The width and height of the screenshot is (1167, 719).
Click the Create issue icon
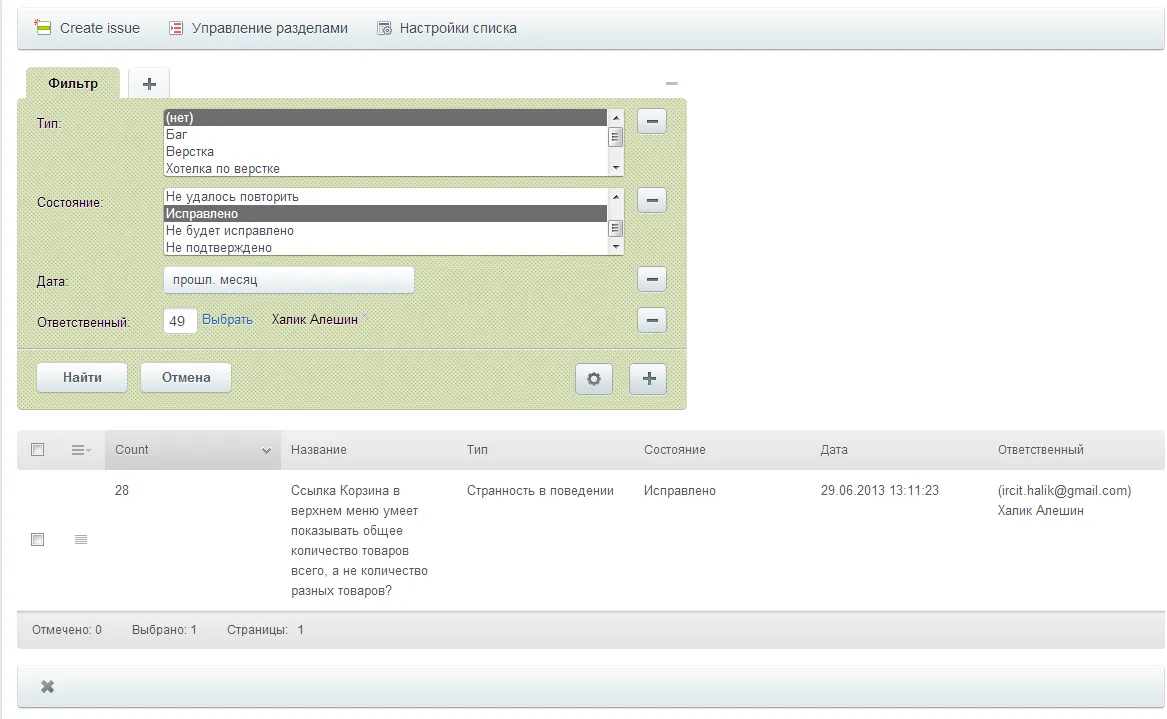coord(42,28)
